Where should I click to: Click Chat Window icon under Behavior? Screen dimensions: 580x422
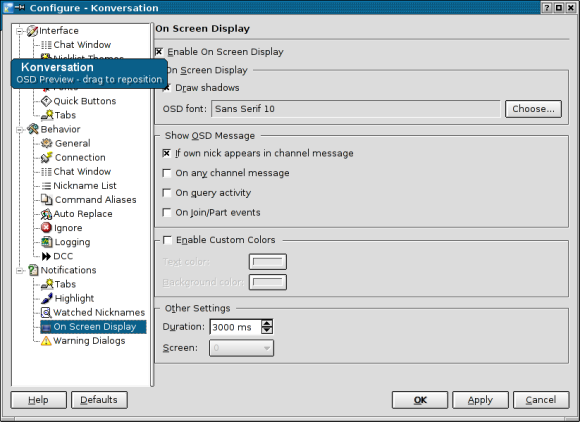tap(46, 172)
